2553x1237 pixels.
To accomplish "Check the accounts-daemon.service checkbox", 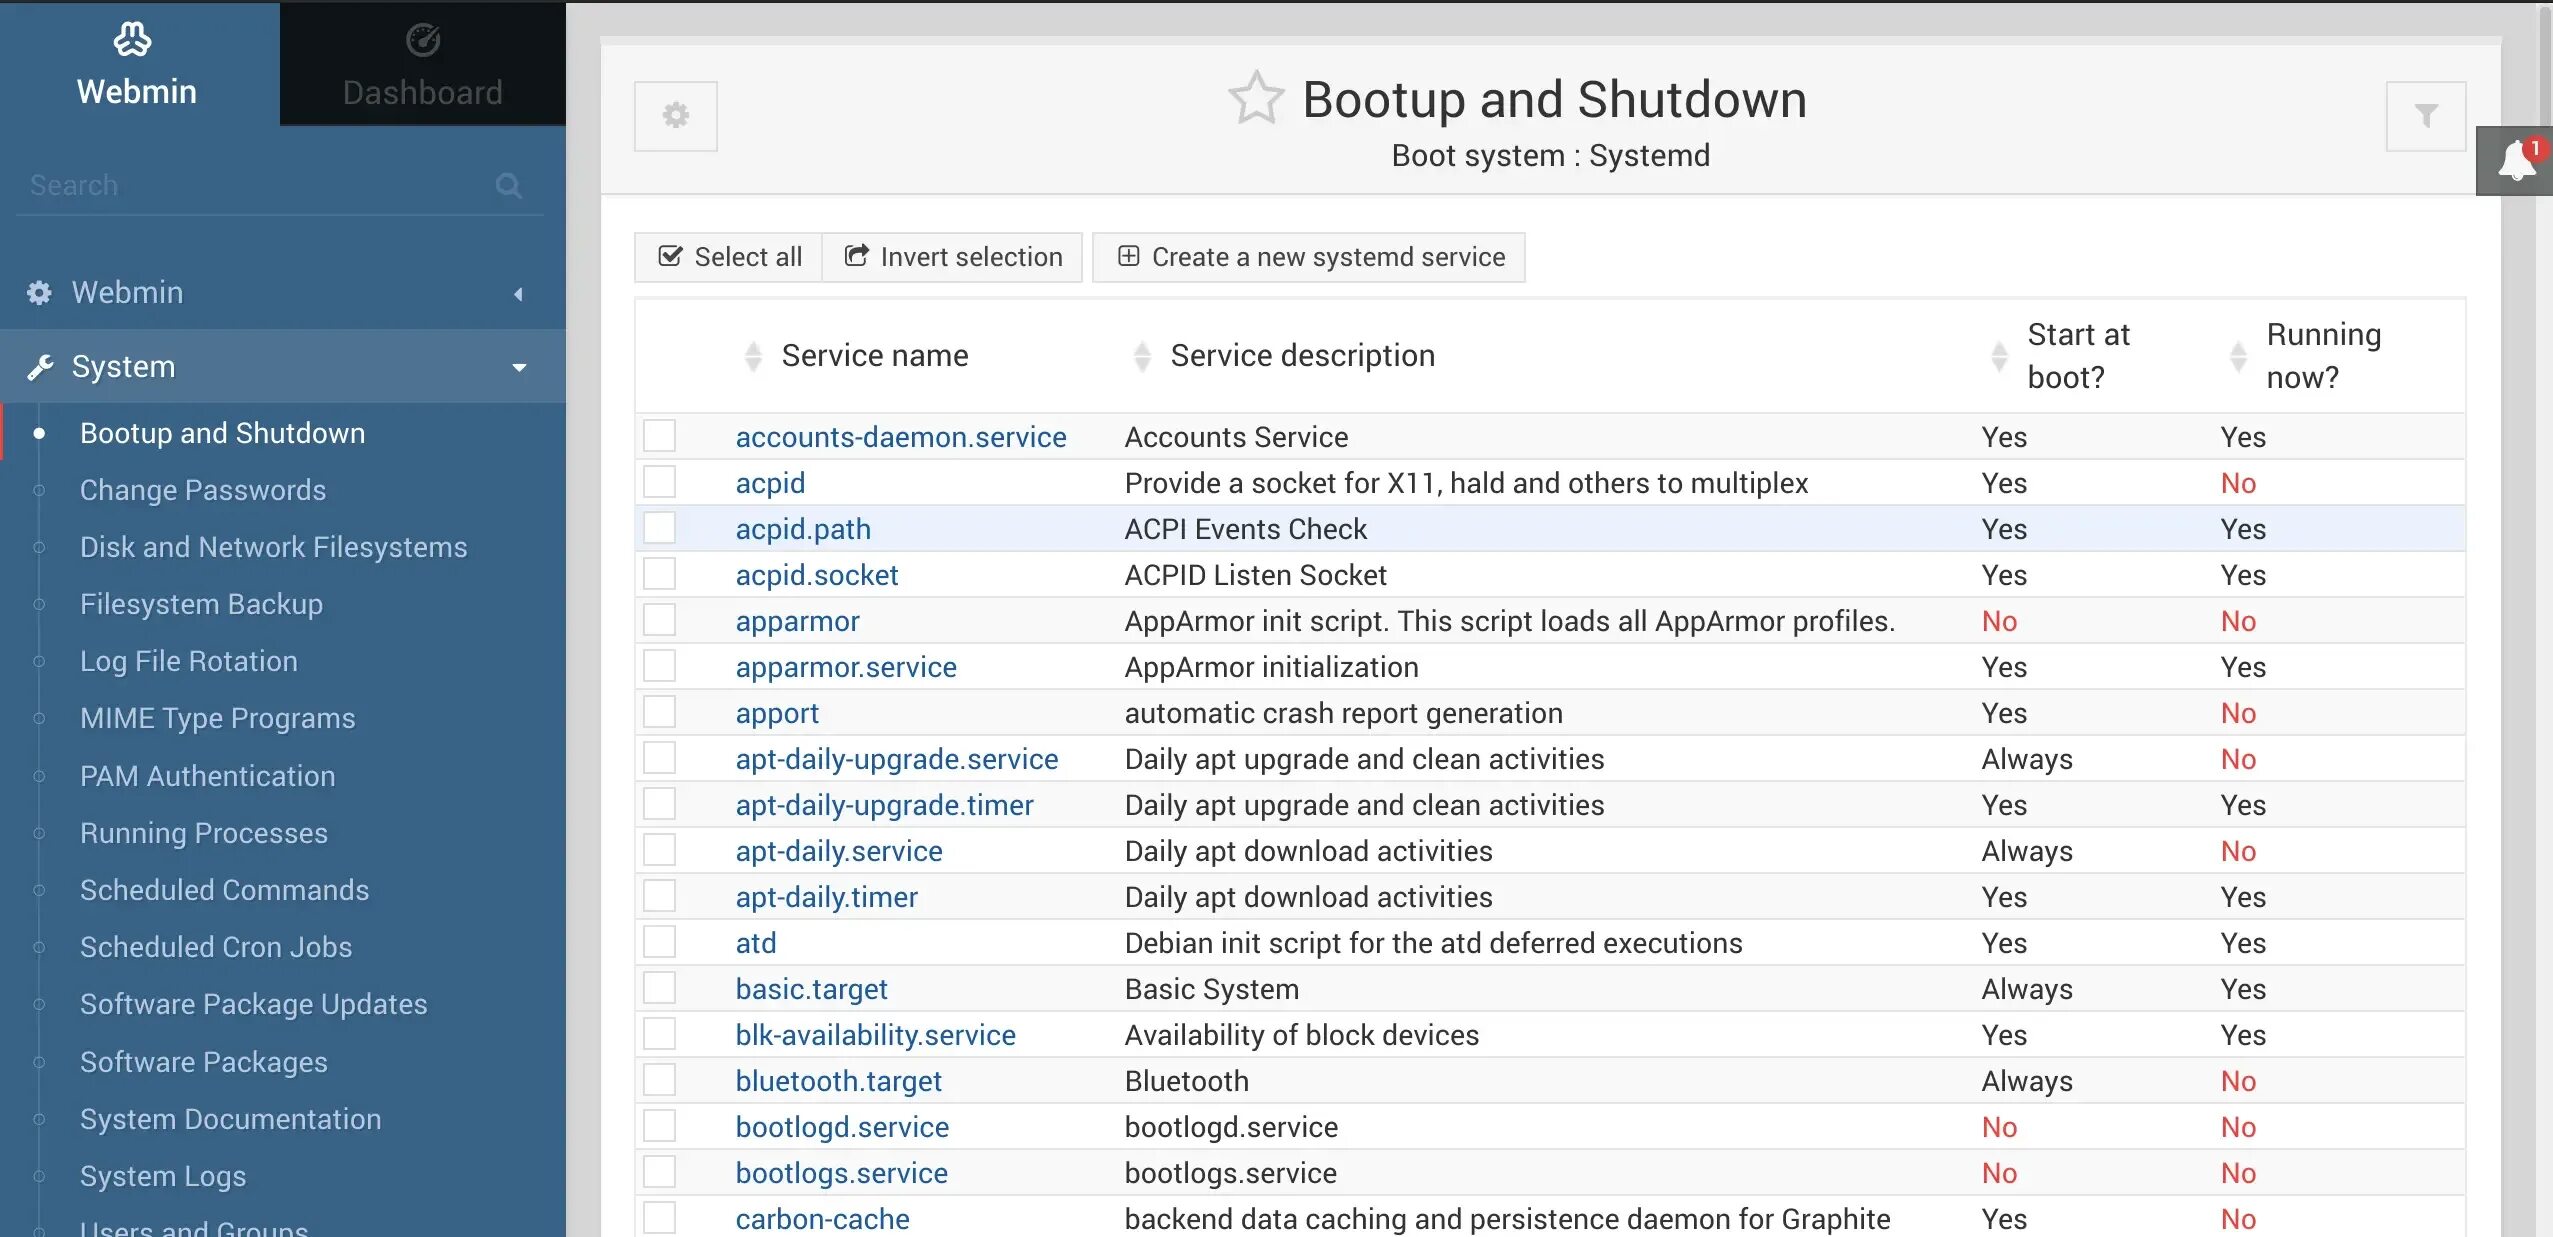I will point(659,436).
